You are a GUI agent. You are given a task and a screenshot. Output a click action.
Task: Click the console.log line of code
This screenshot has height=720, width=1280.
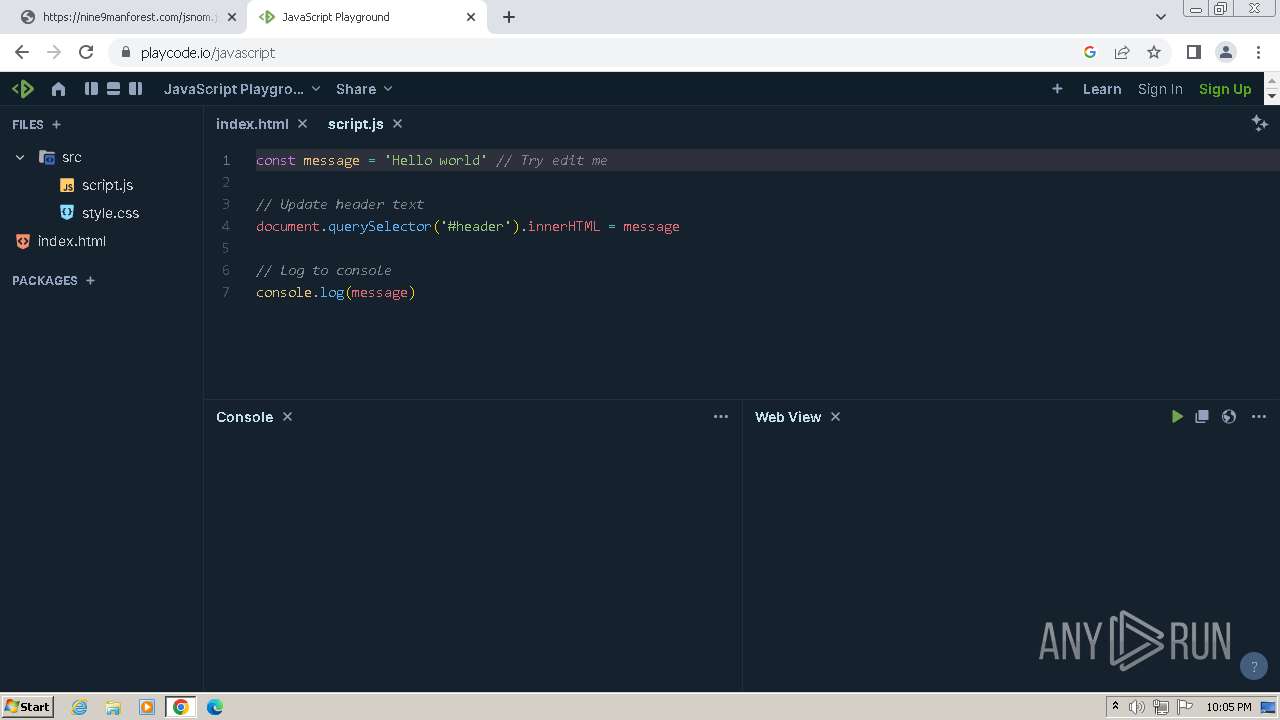pyautogui.click(x=335, y=292)
